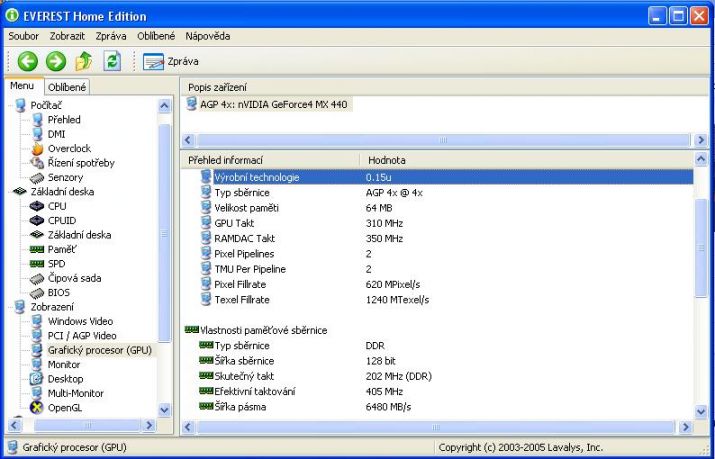
Task: Open the Zobrazit menu
Action: pos(67,36)
